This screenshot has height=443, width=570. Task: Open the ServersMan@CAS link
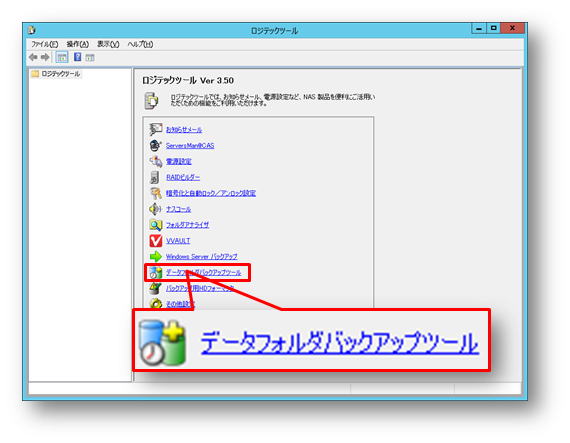click(190, 145)
